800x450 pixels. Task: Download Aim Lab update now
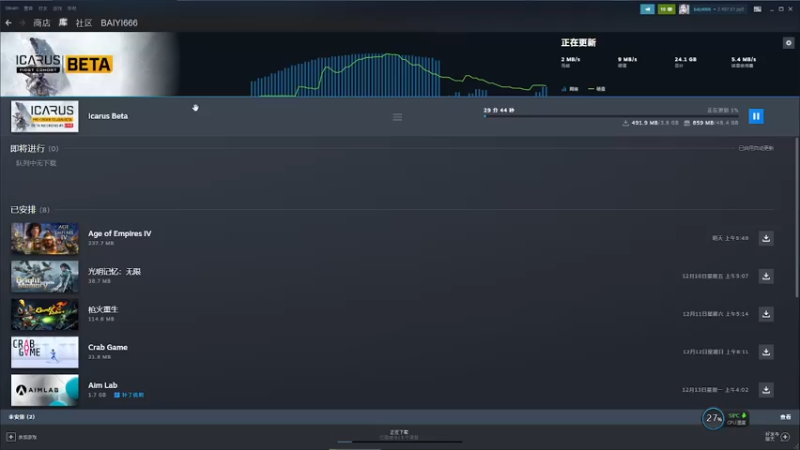tap(766, 390)
